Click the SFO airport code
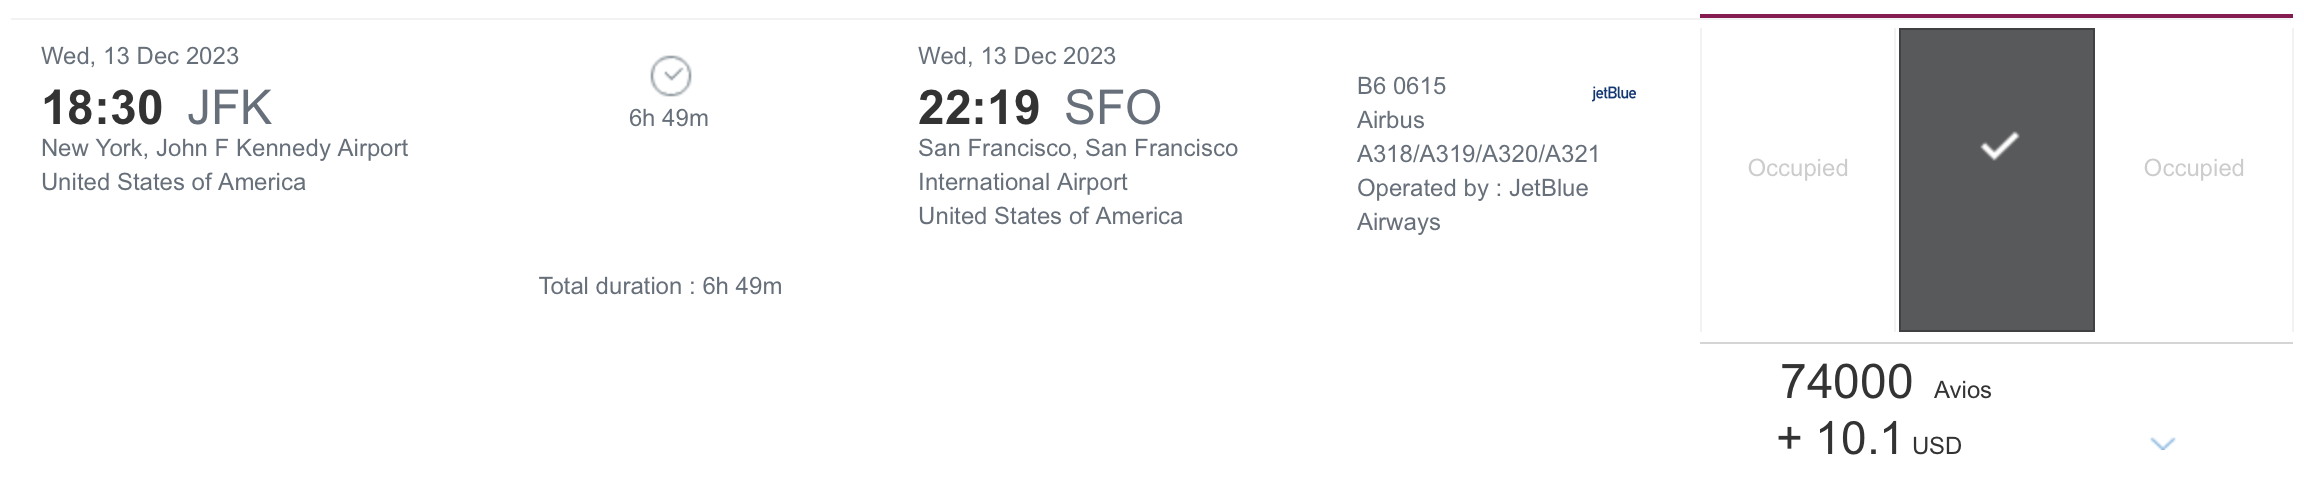2304x478 pixels. [x=1113, y=107]
